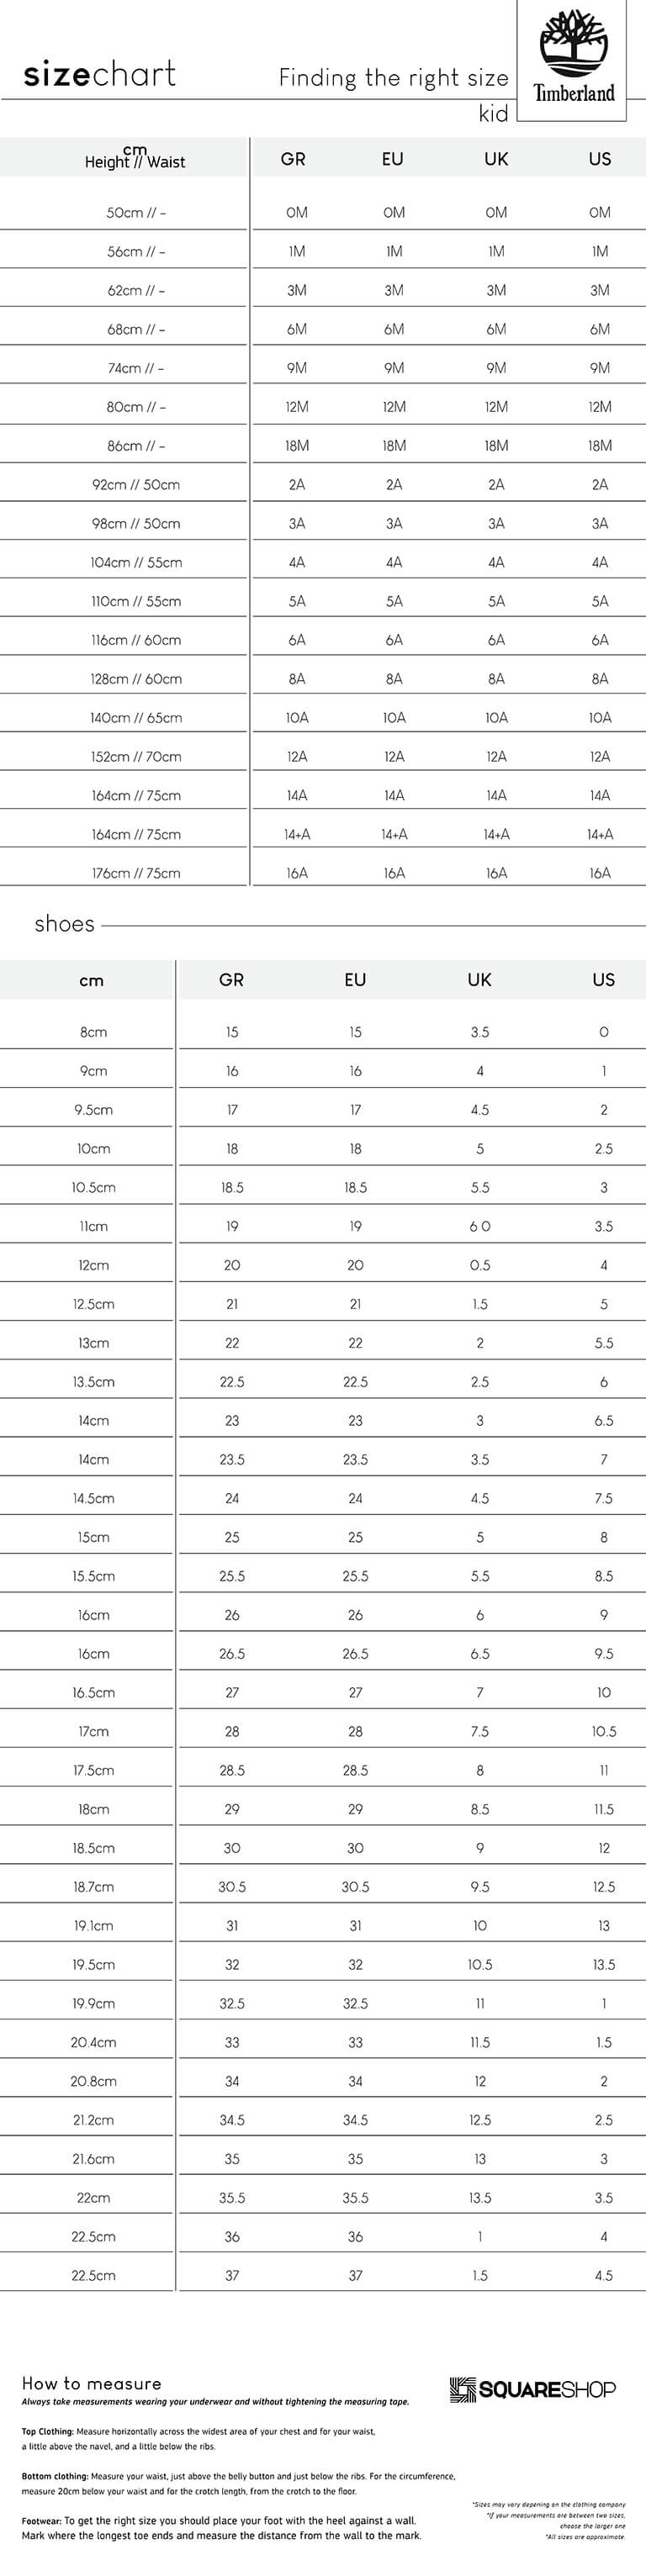
Task: Click the SQUARESHOP logo icon
Action: [461, 2390]
